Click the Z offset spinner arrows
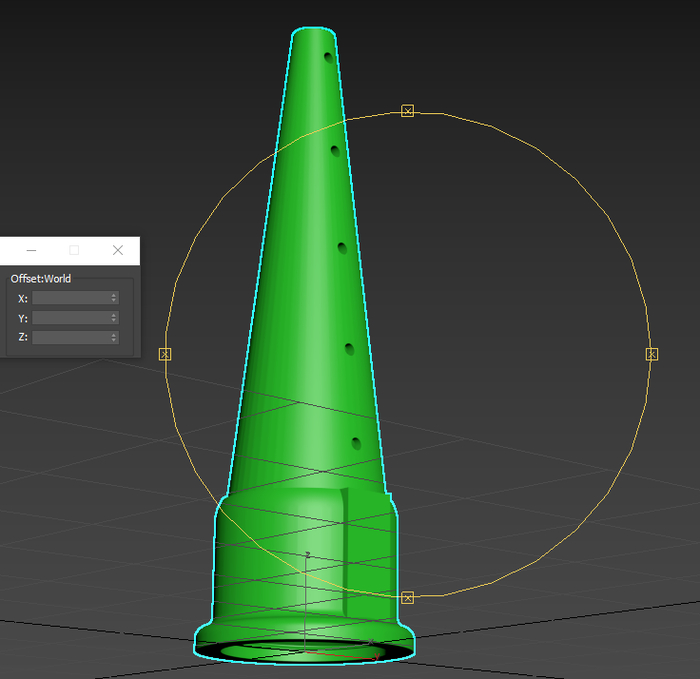 [x=114, y=338]
